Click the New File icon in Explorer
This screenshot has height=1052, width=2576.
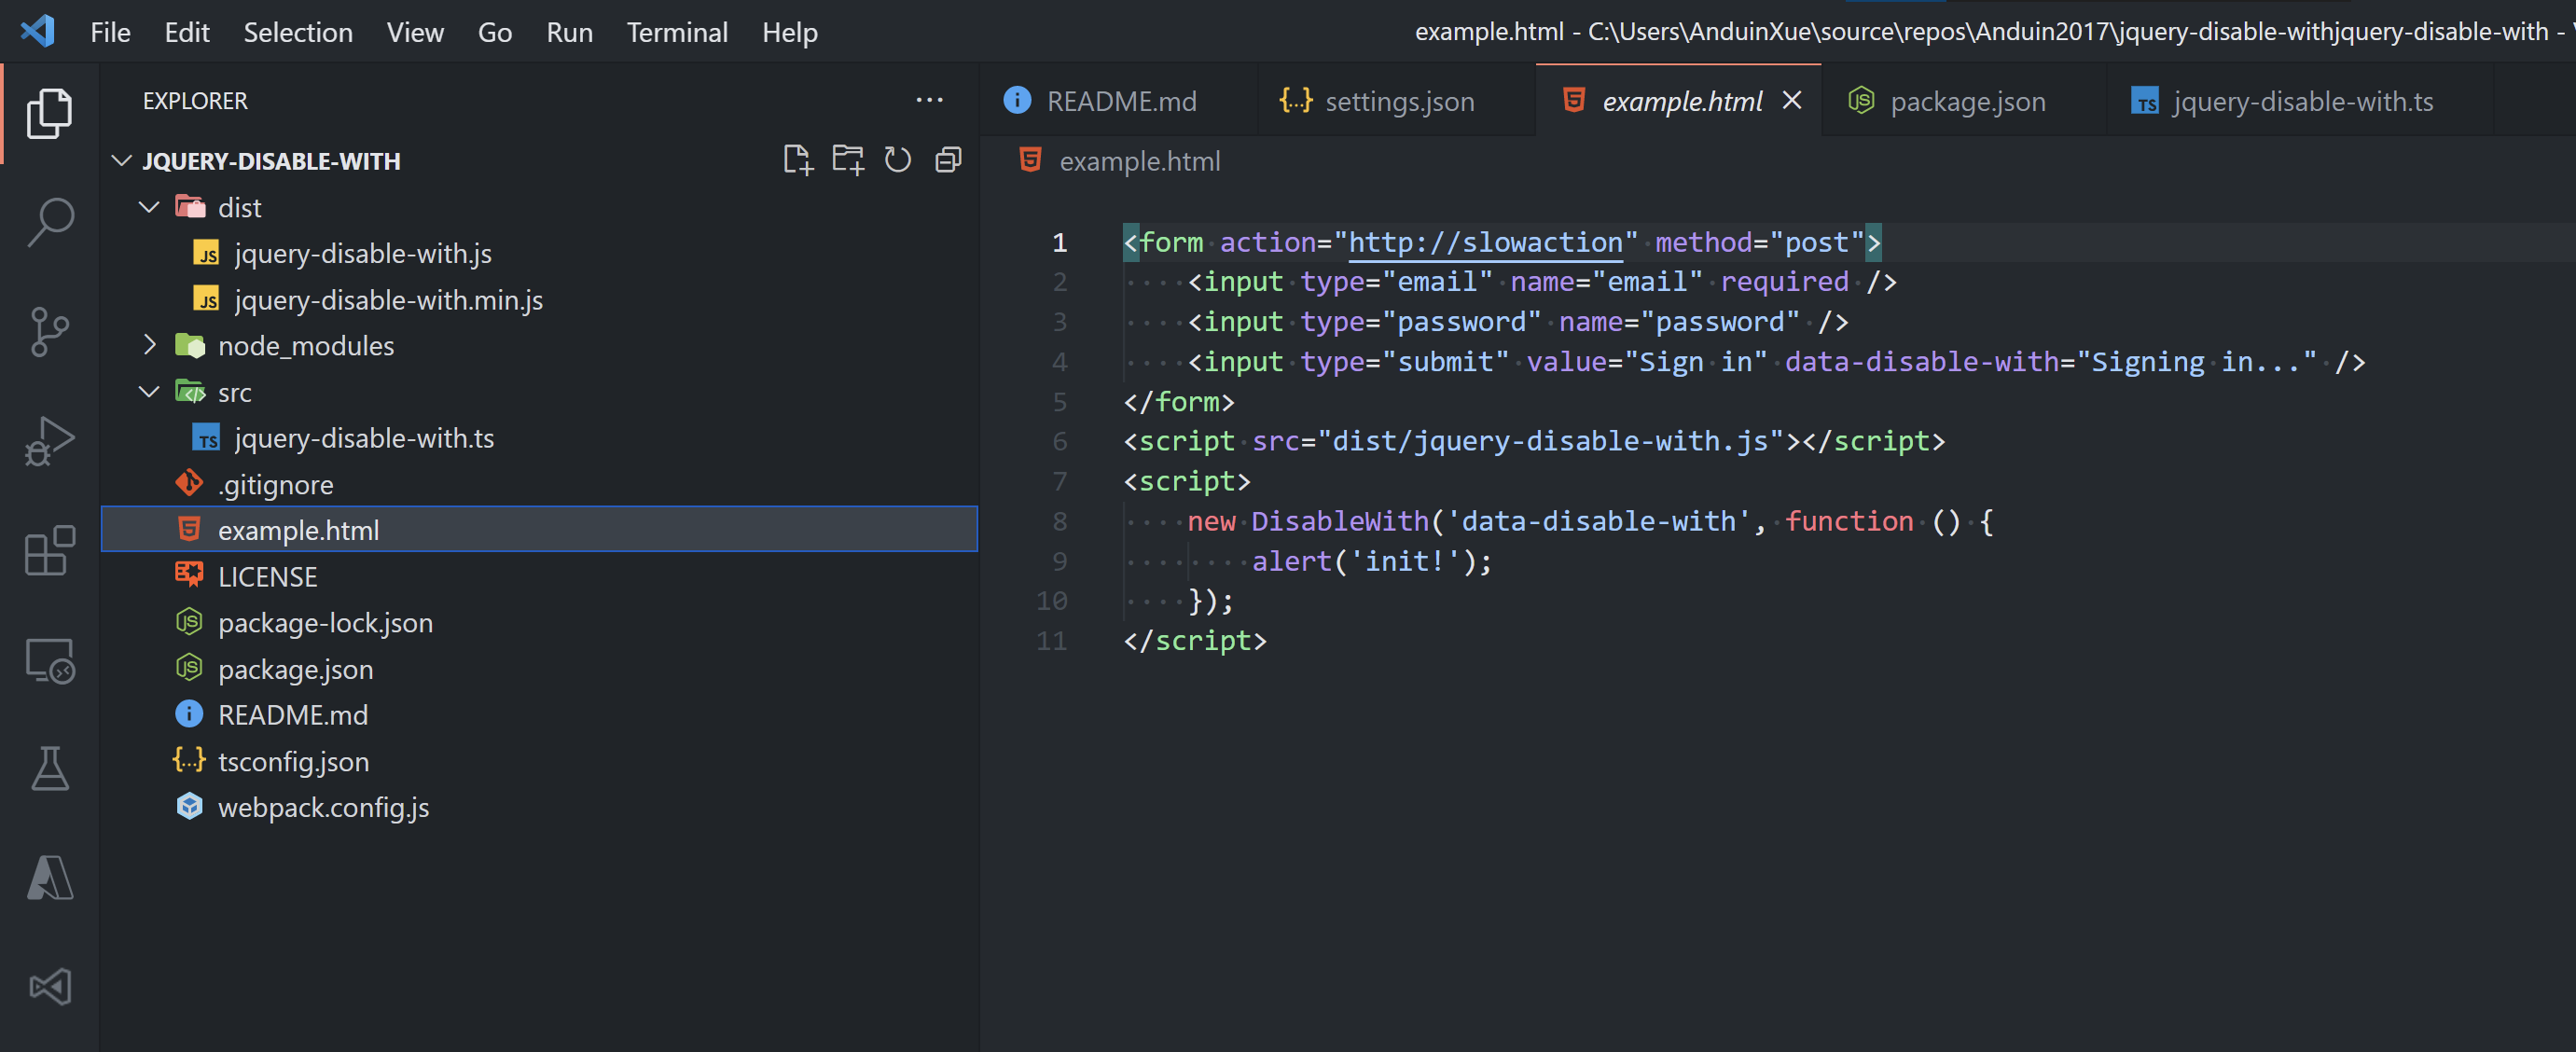pos(798,159)
